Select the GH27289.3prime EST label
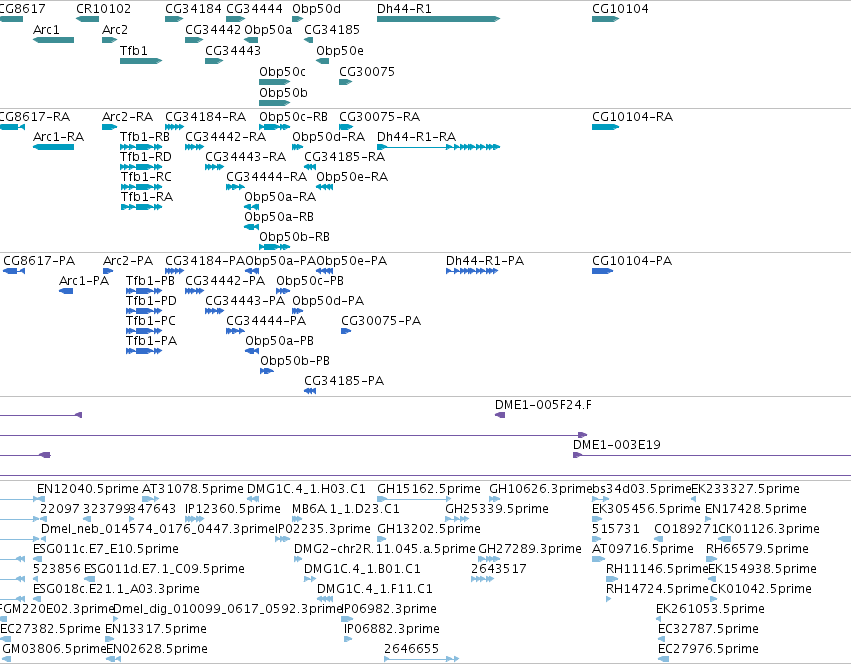This screenshot has height=664, width=851. tap(530, 549)
